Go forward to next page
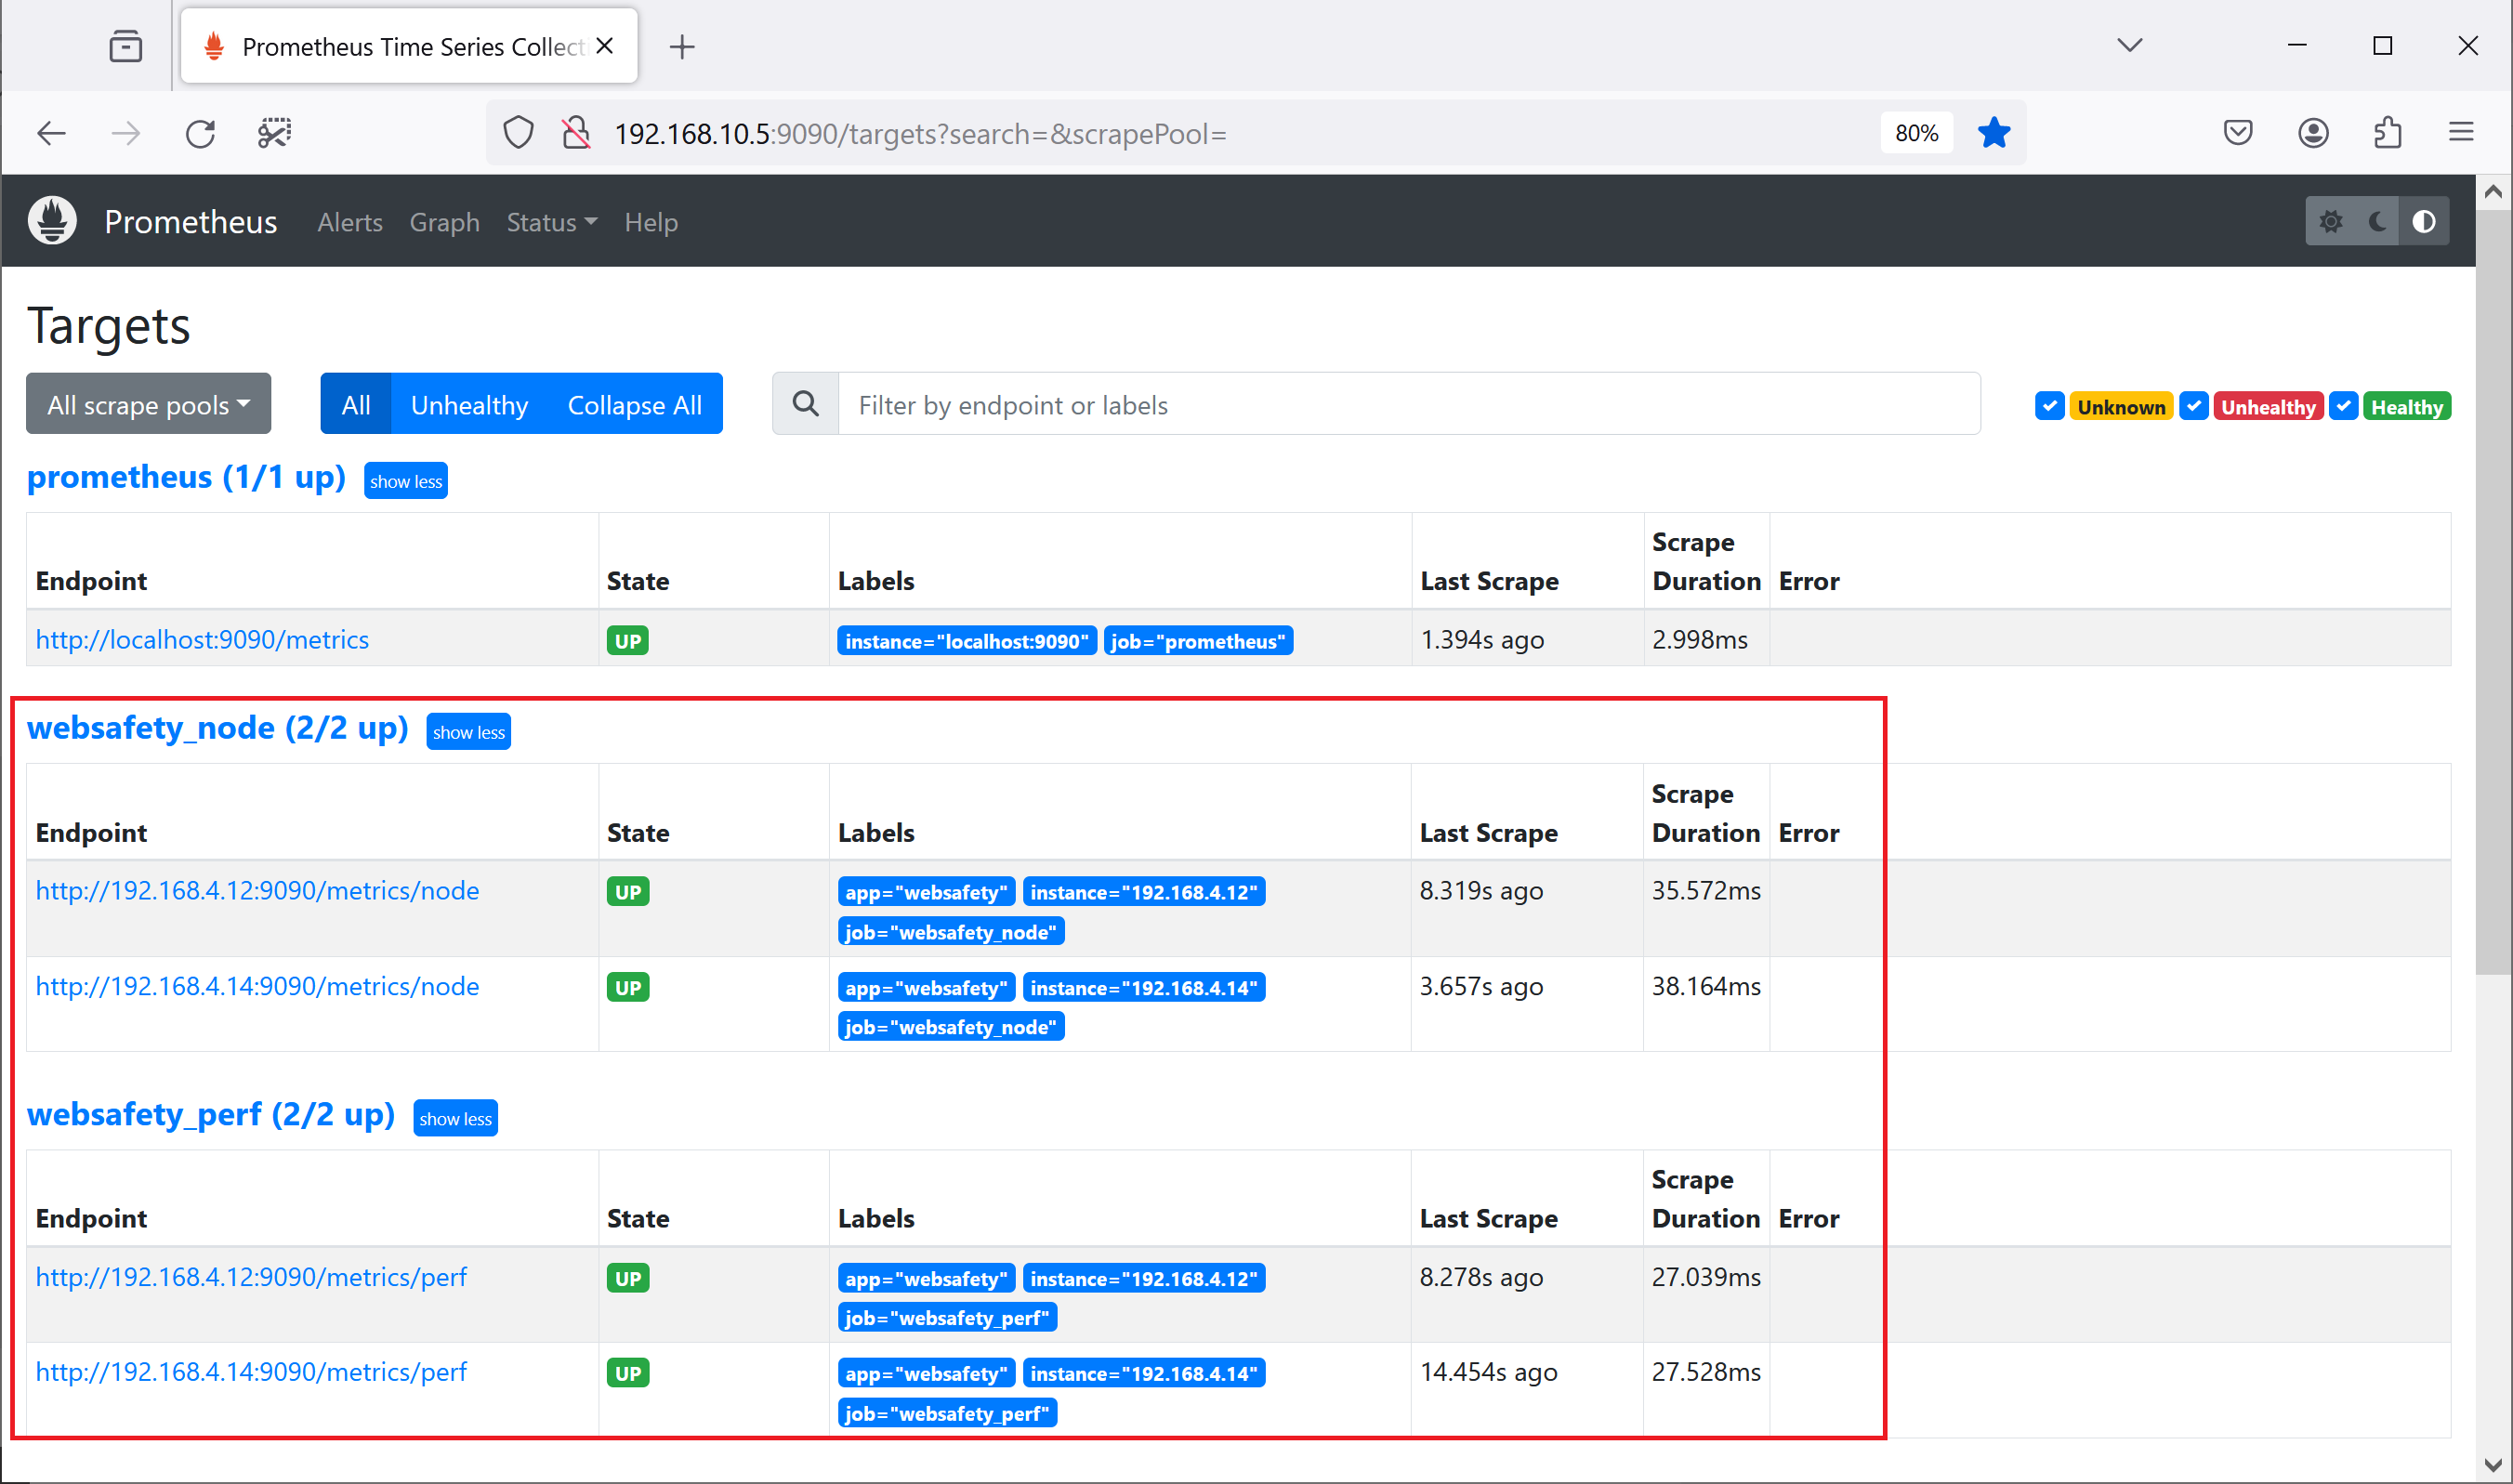Screen dimensions: 2513x1484 pos(126,133)
